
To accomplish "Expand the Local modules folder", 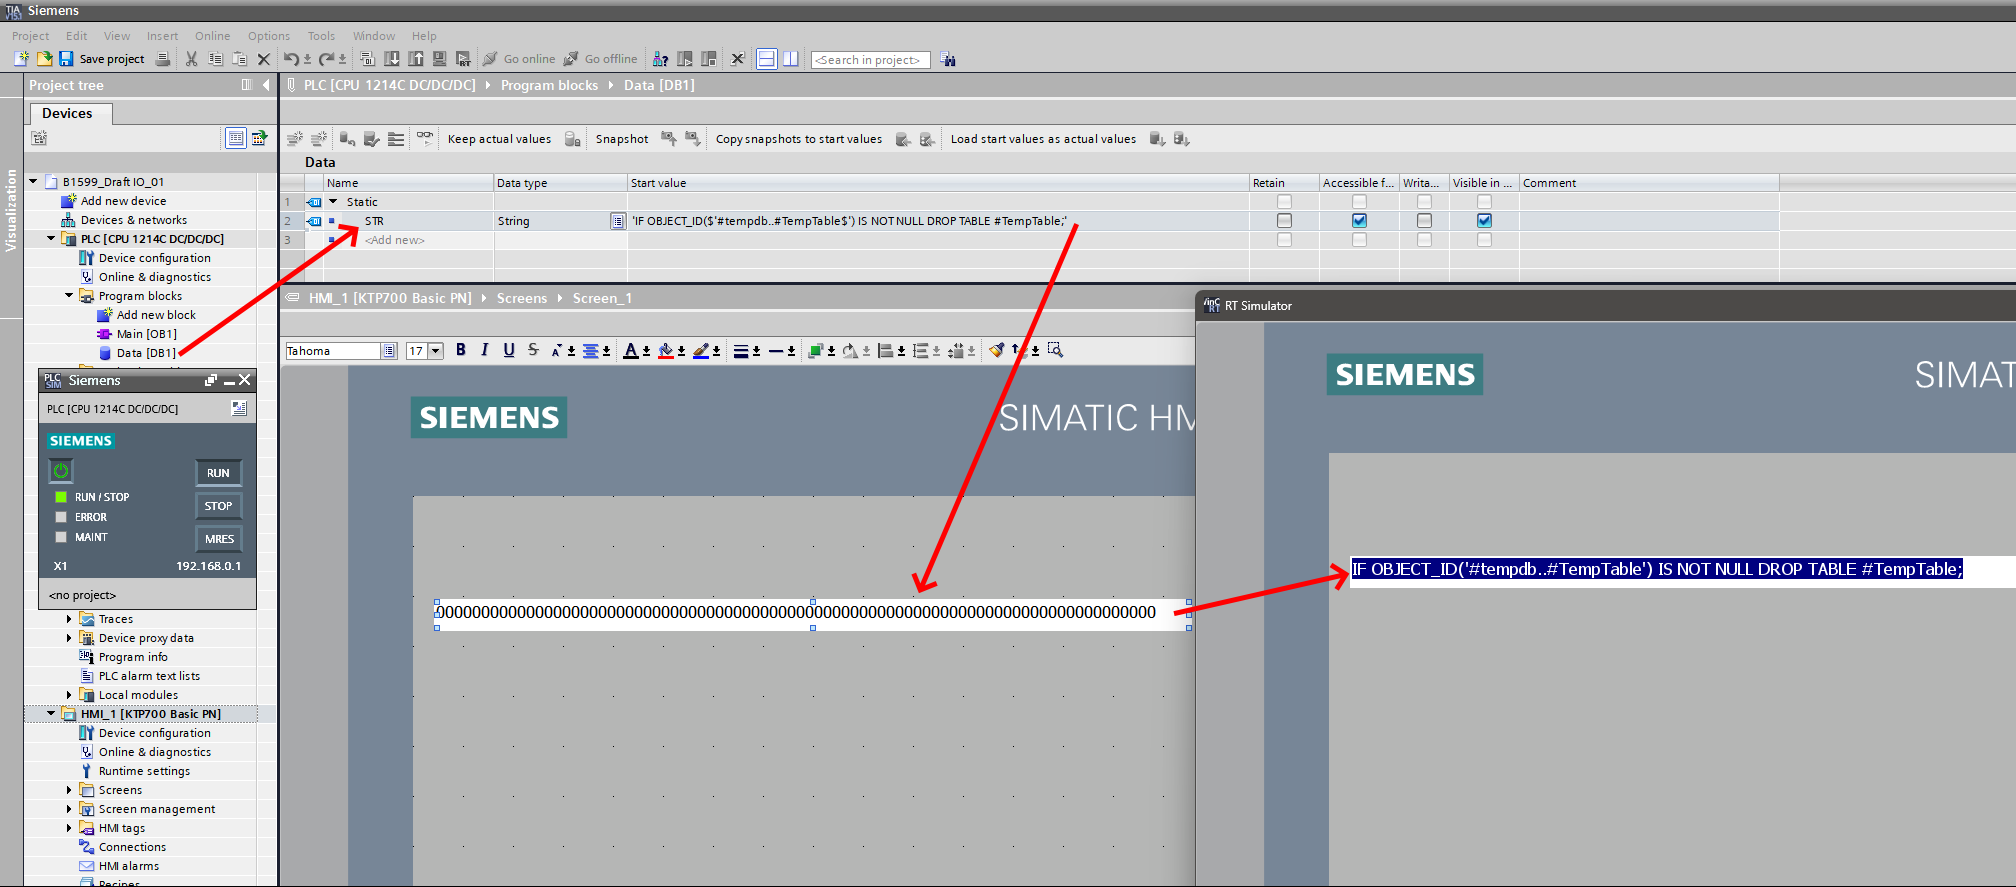I will pyautogui.click(x=69, y=695).
